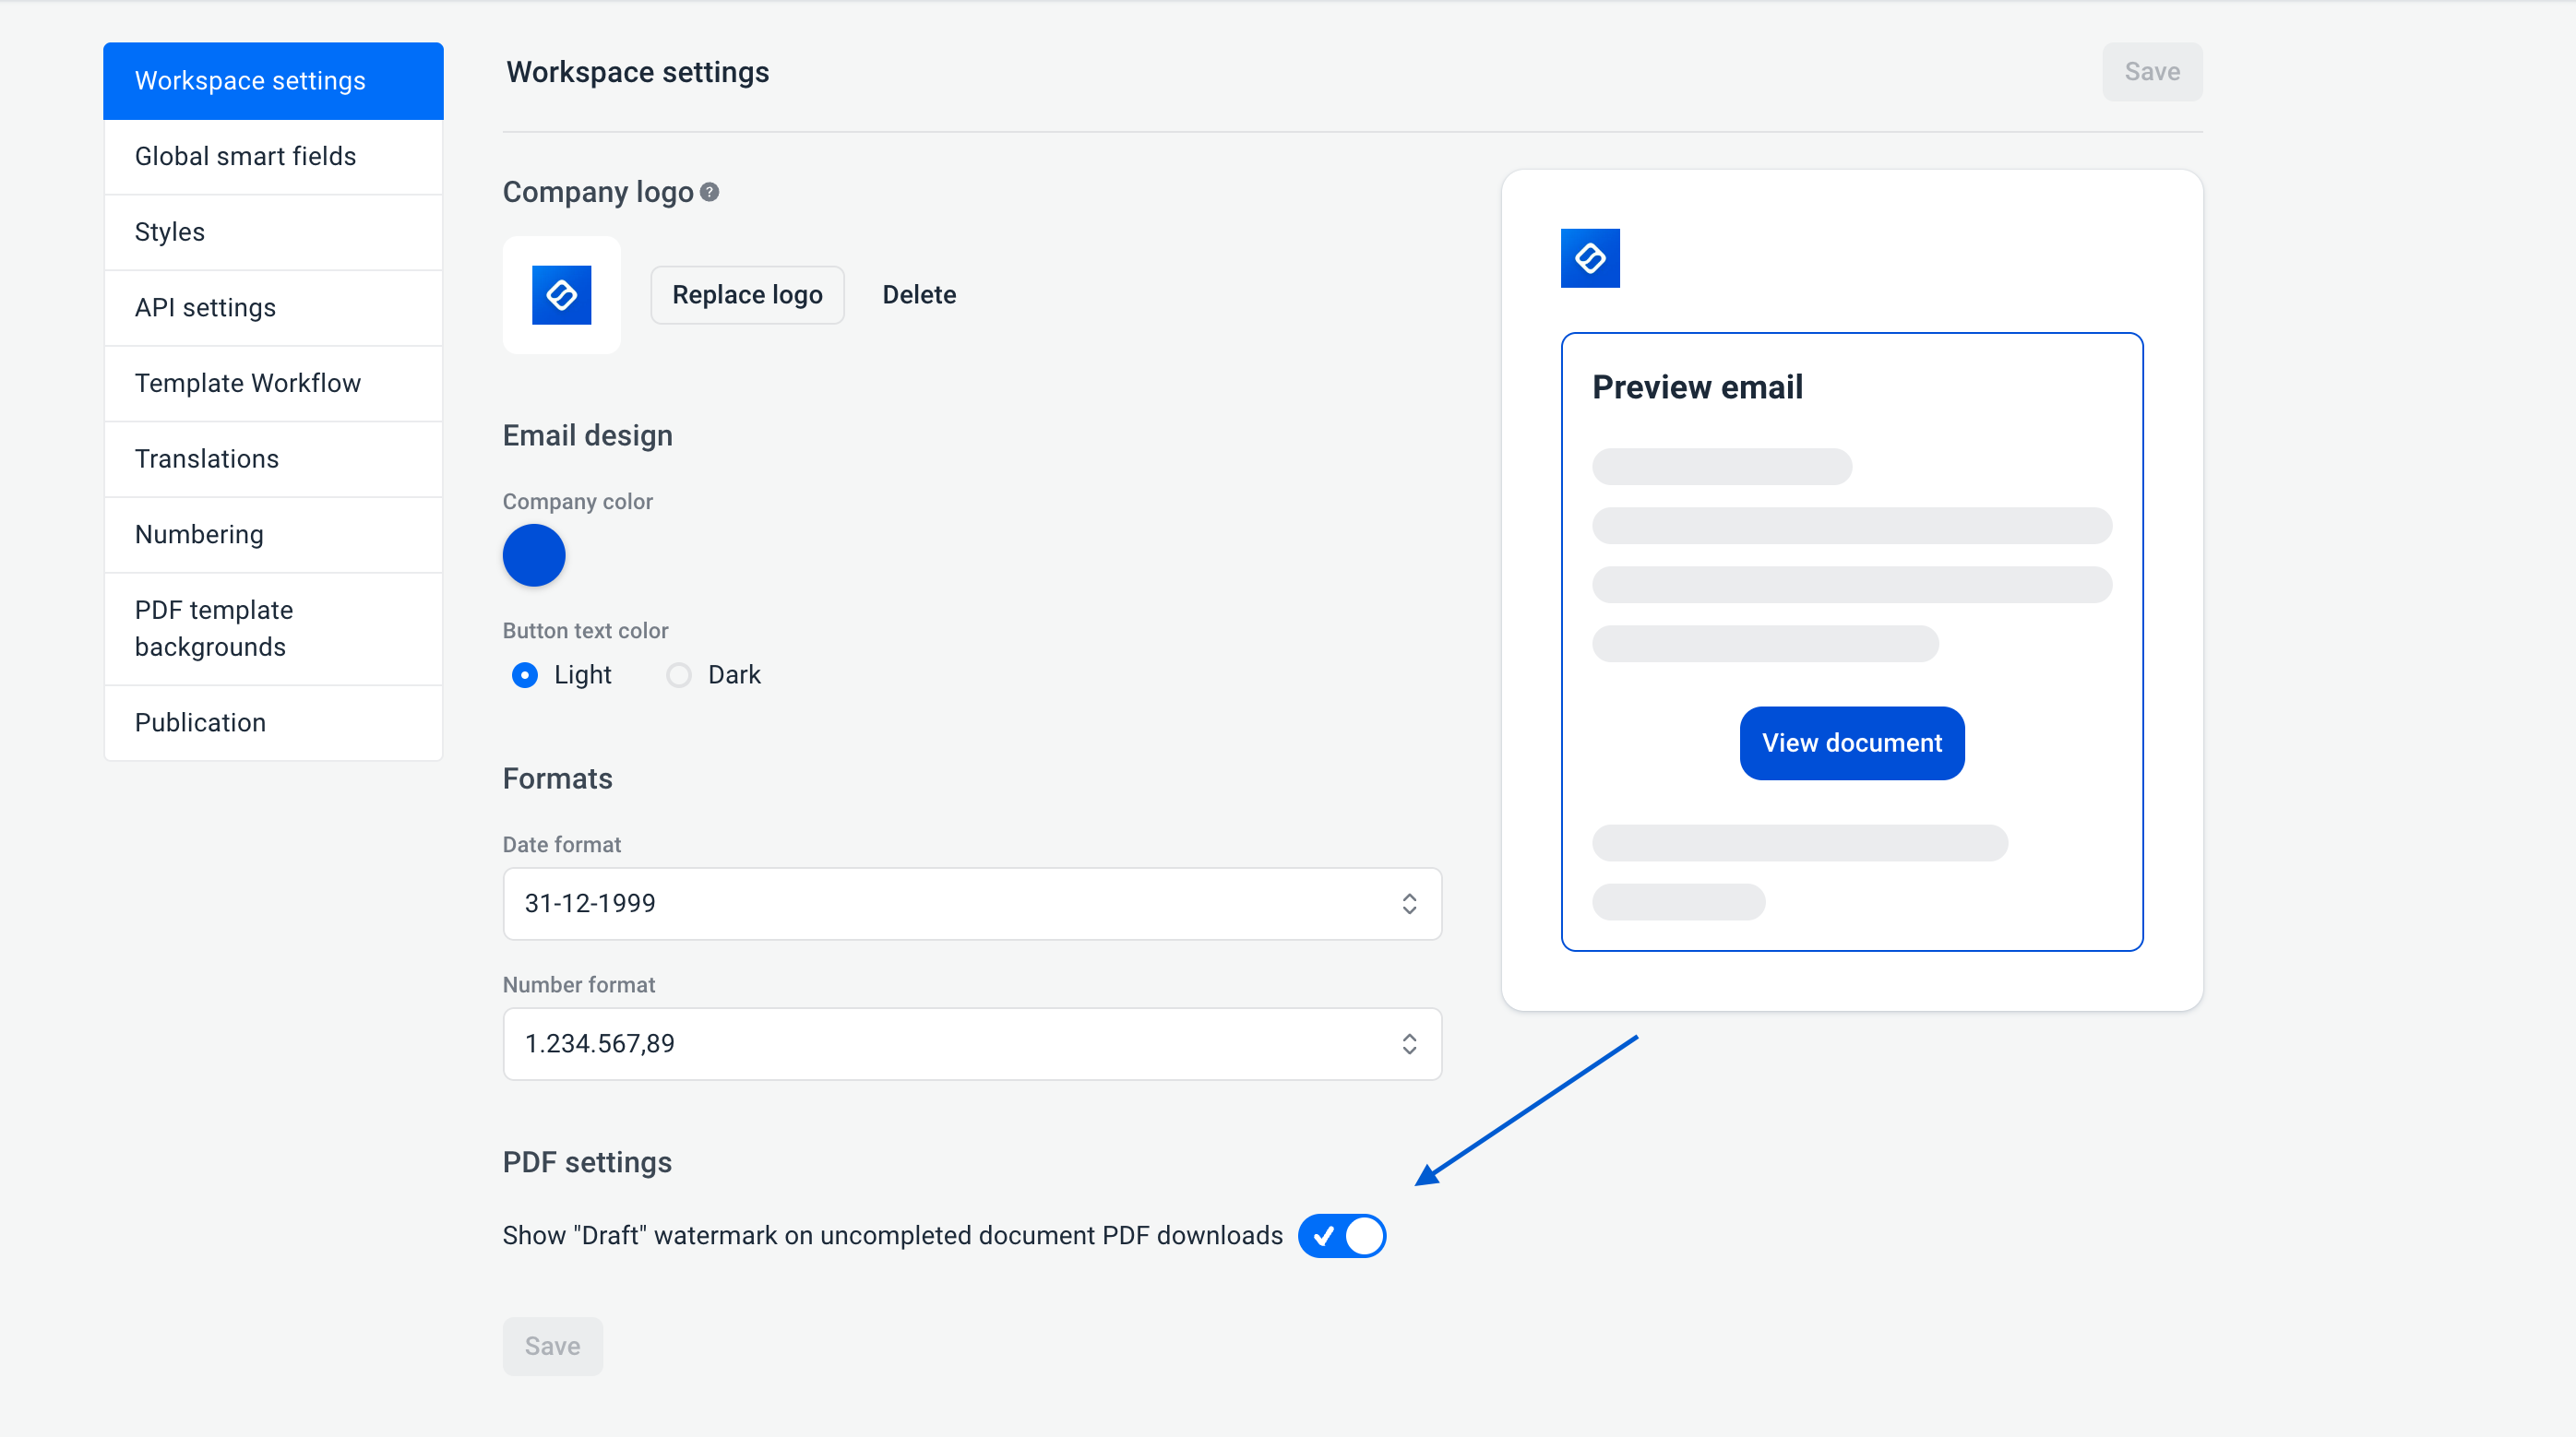Click View document in email preview
Viewport: 2576px width, 1437px height.
(1851, 743)
